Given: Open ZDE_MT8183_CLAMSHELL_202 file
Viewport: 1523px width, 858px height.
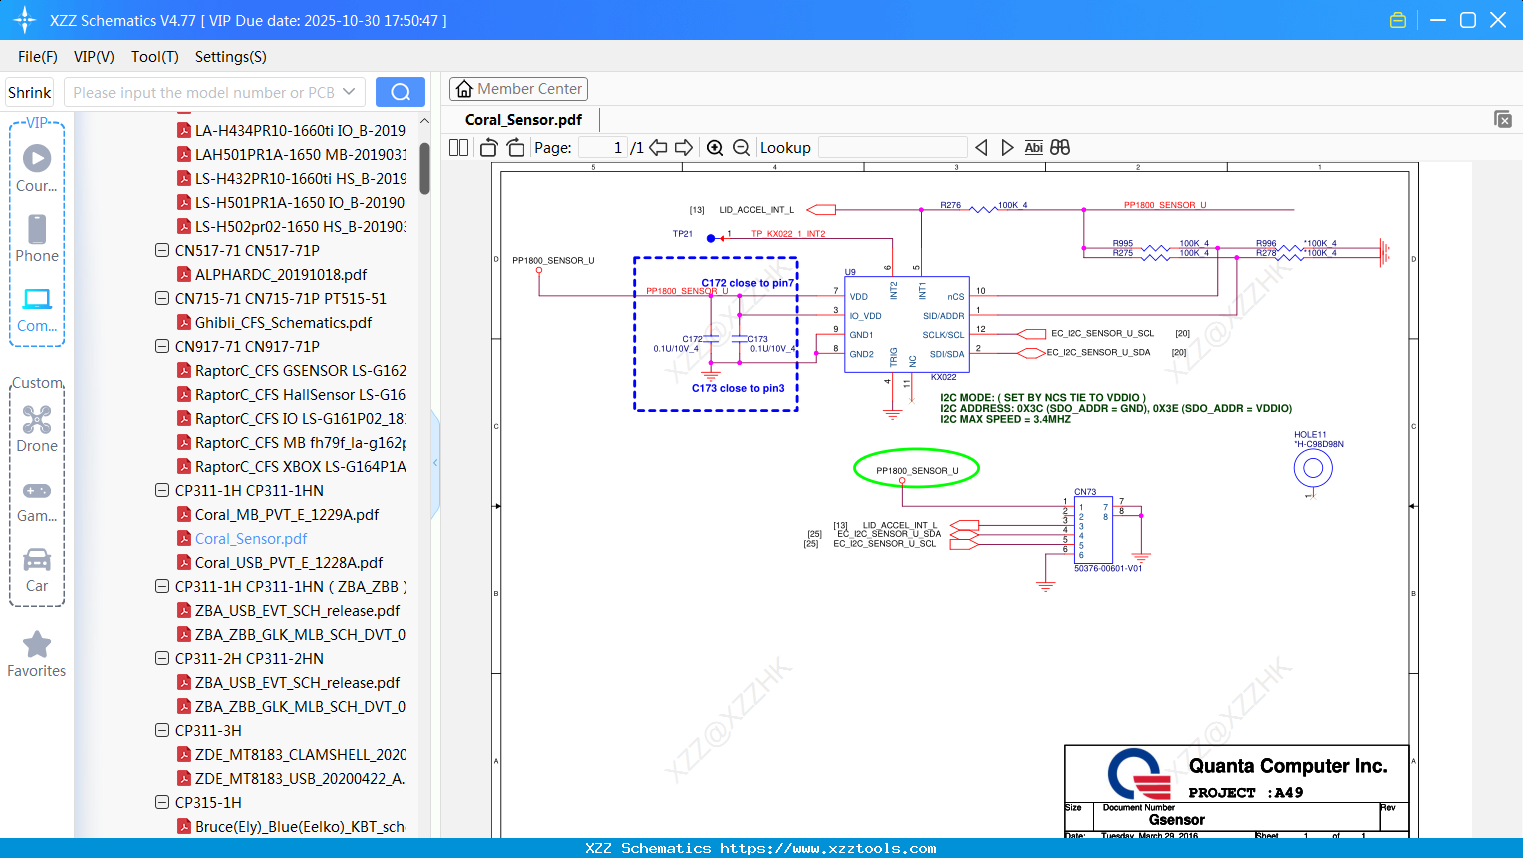Looking at the screenshot, I should pyautogui.click(x=300, y=754).
